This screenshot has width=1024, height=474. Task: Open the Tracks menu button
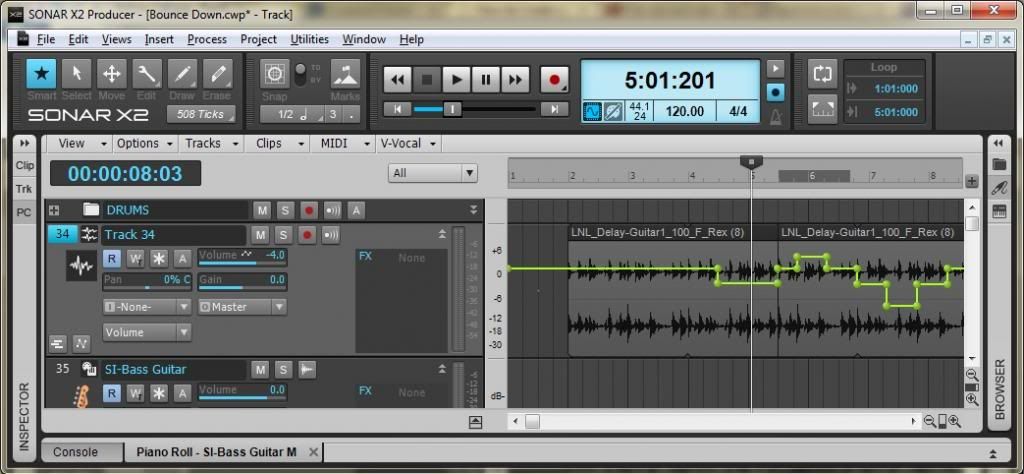coord(211,143)
